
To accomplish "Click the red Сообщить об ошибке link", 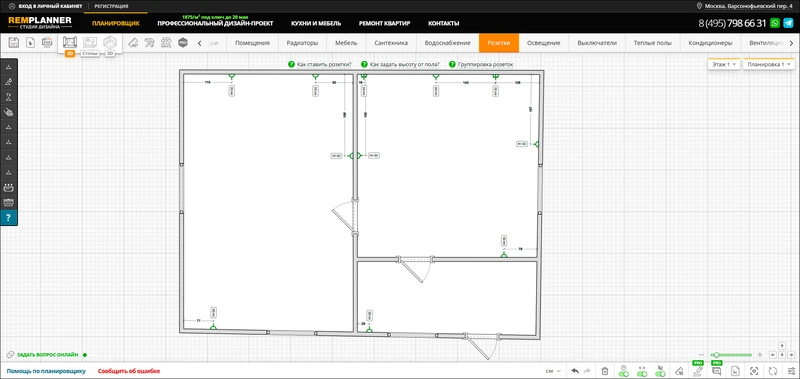I will 129,371.
